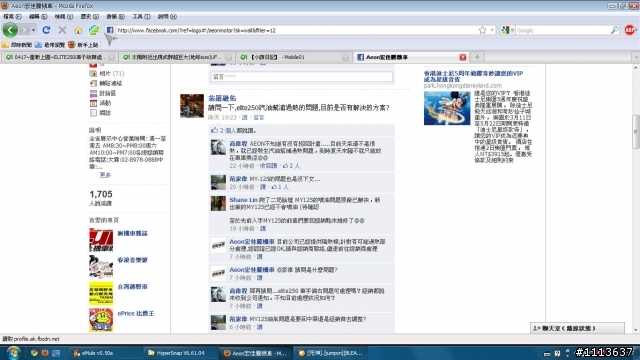Click the thumbs-up '2 people like this' icon
Viewport: 640px width, 360px height.
215,130
